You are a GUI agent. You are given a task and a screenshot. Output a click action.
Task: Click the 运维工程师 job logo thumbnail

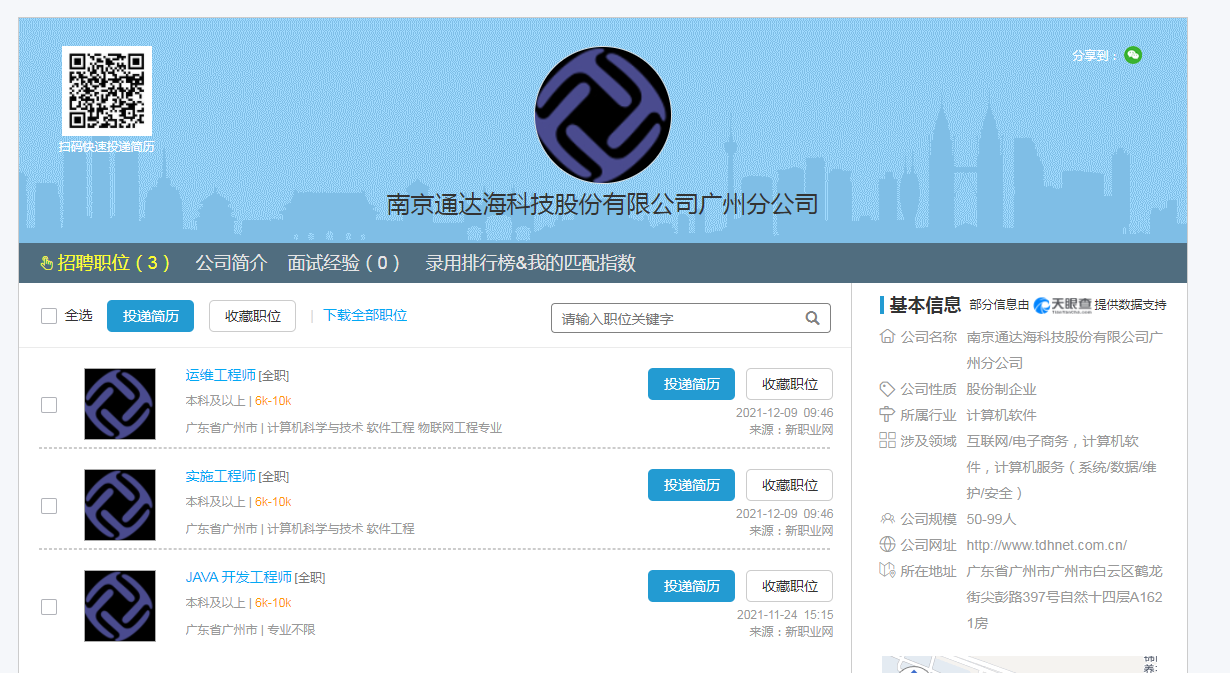tap(120, 404)
